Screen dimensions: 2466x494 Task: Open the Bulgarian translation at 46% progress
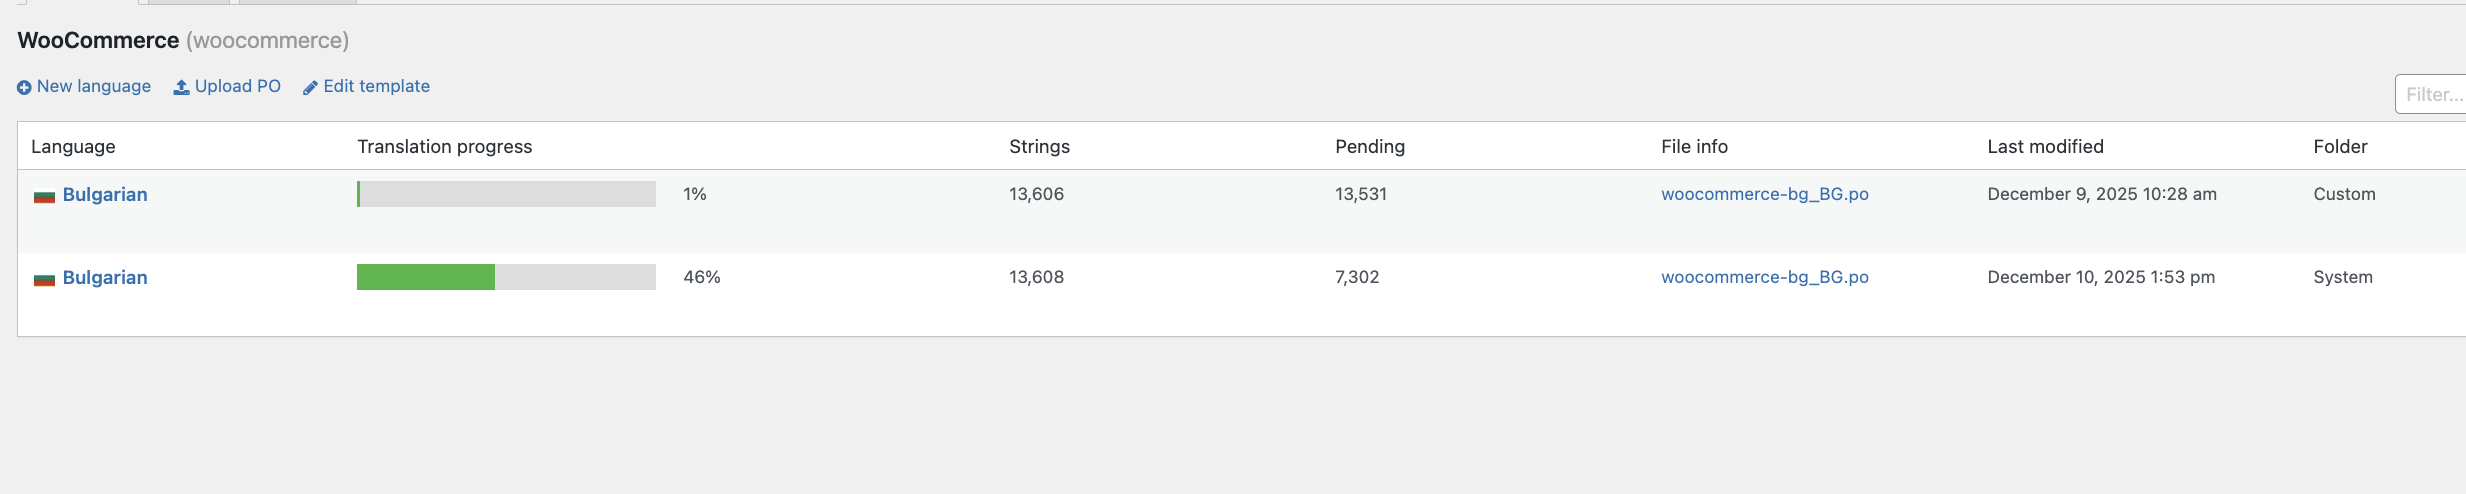105,278
